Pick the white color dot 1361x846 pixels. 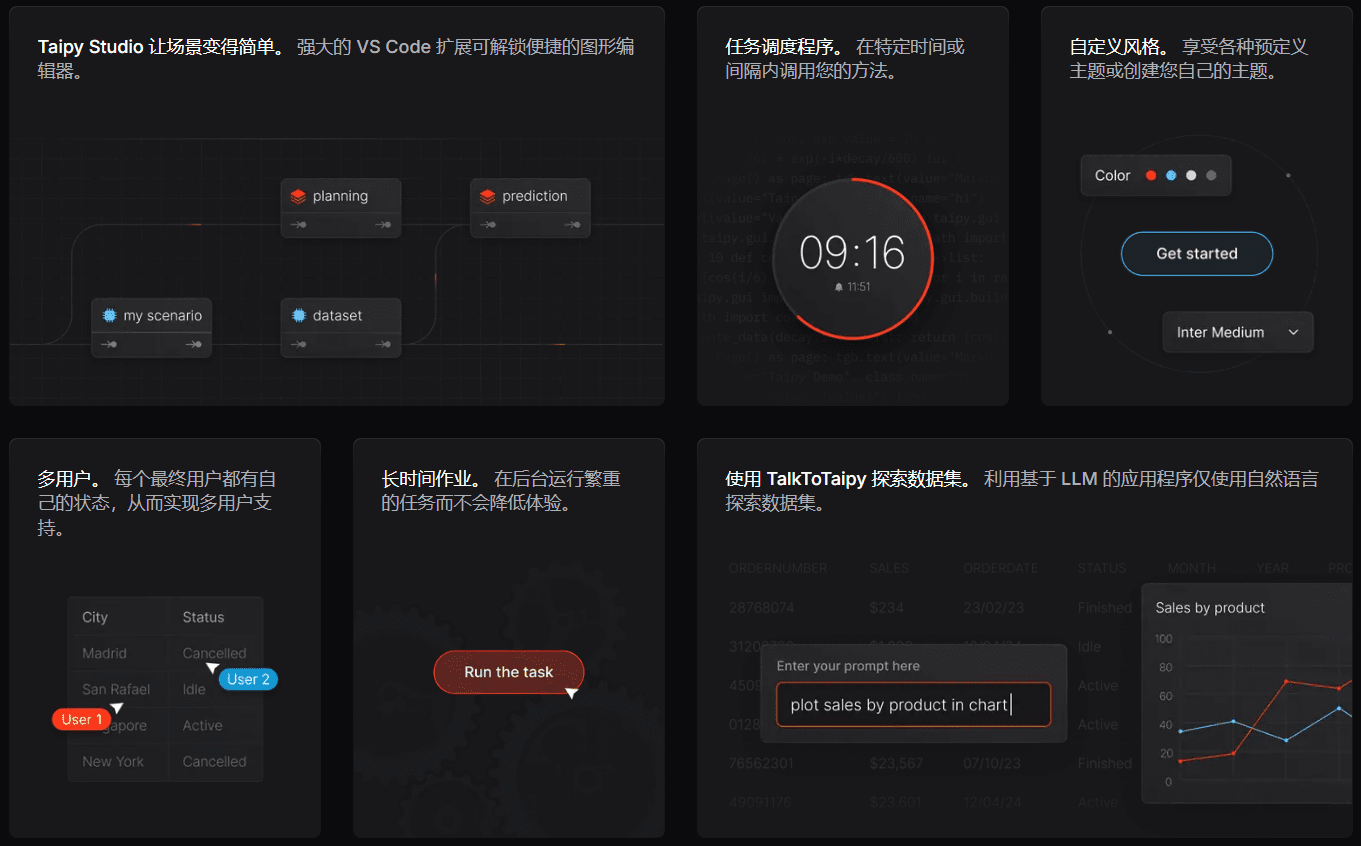click(1191, 175)
